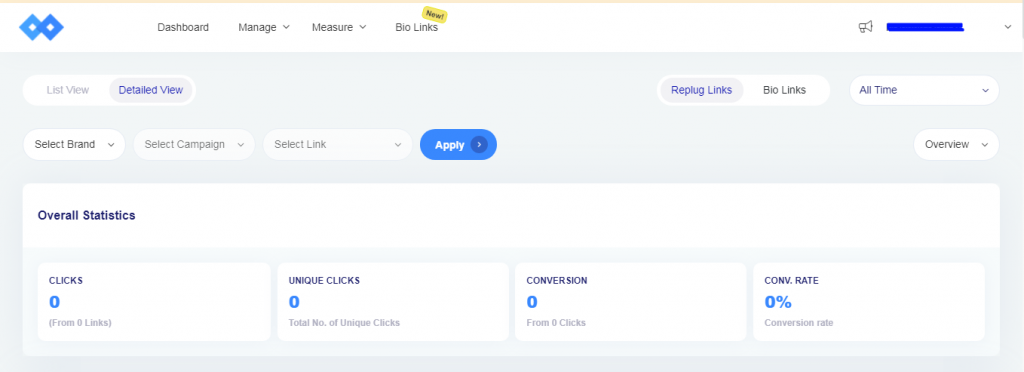Click the 0% conversion rate value
This screenshot has width=1024, height=372.
(x=778, y=302)
